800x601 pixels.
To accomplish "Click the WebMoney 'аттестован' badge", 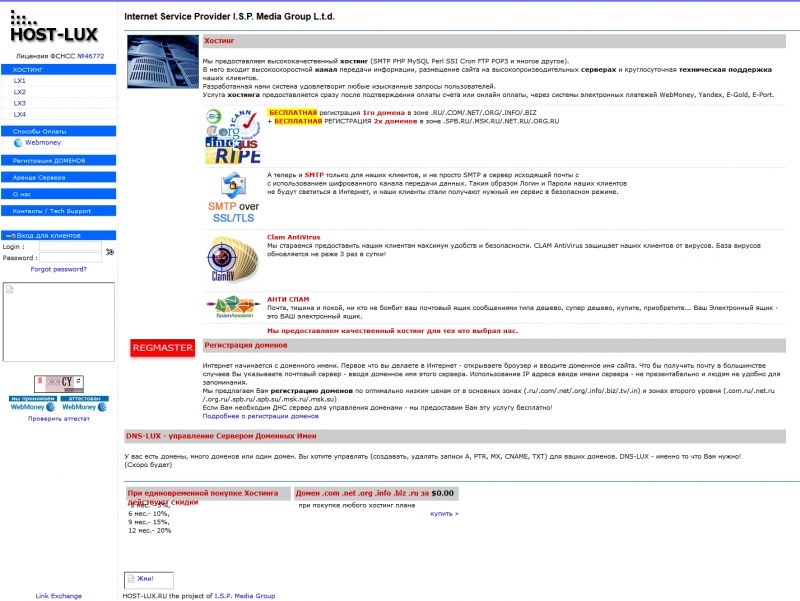I will pyautogui.click(x=84, y=403).
